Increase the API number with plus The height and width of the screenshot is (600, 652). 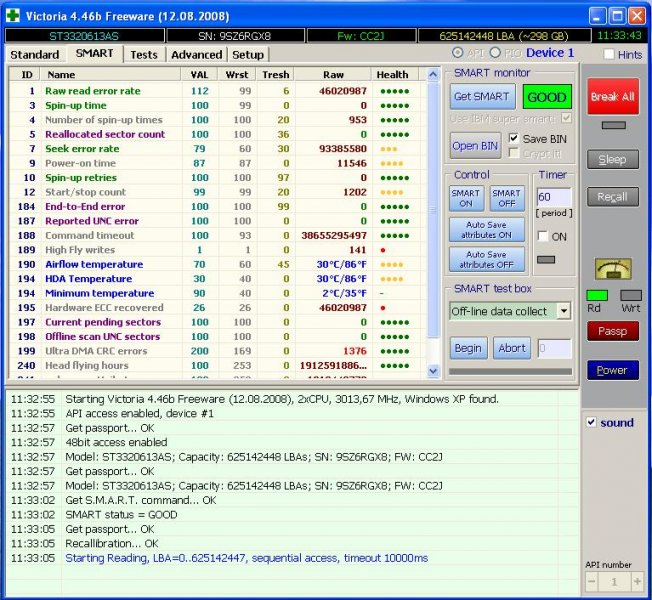pyautogui.click(x=635, y=581)
